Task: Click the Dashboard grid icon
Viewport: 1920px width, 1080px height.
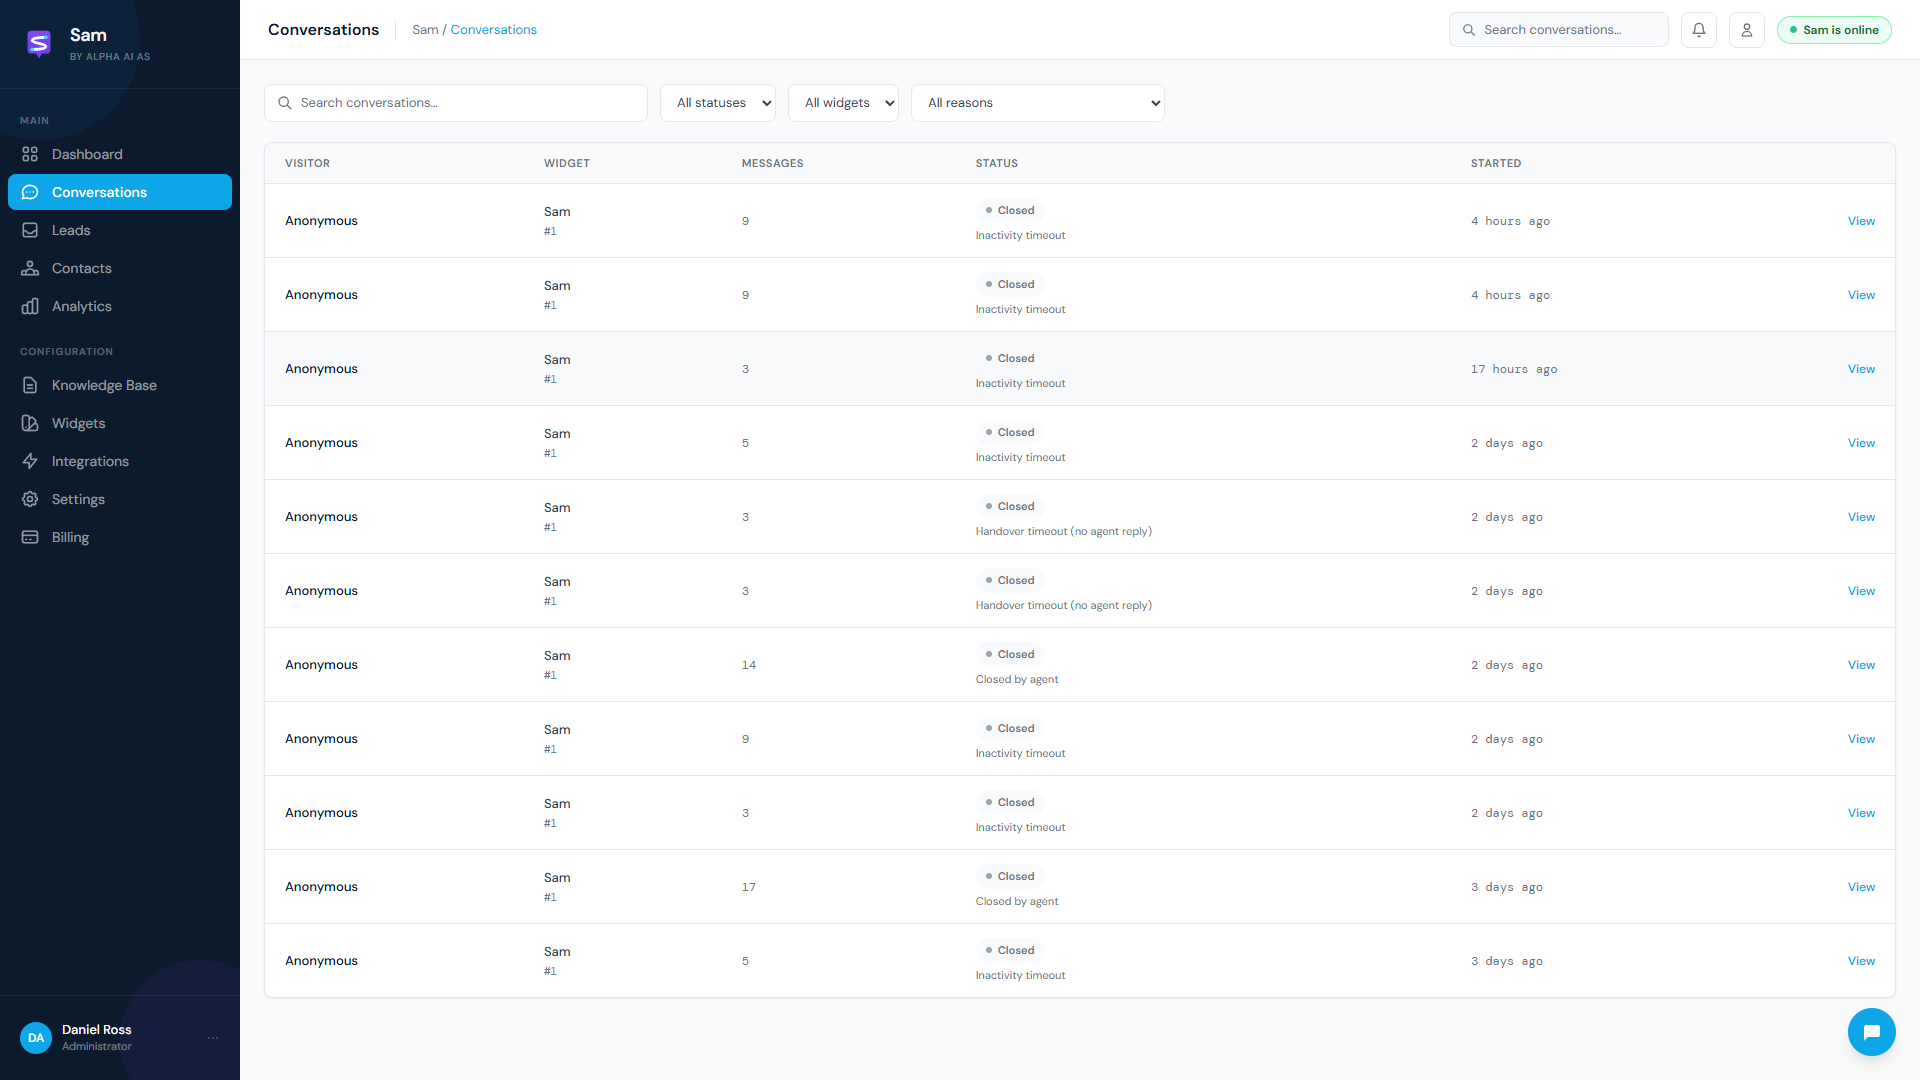Action: 30,154
